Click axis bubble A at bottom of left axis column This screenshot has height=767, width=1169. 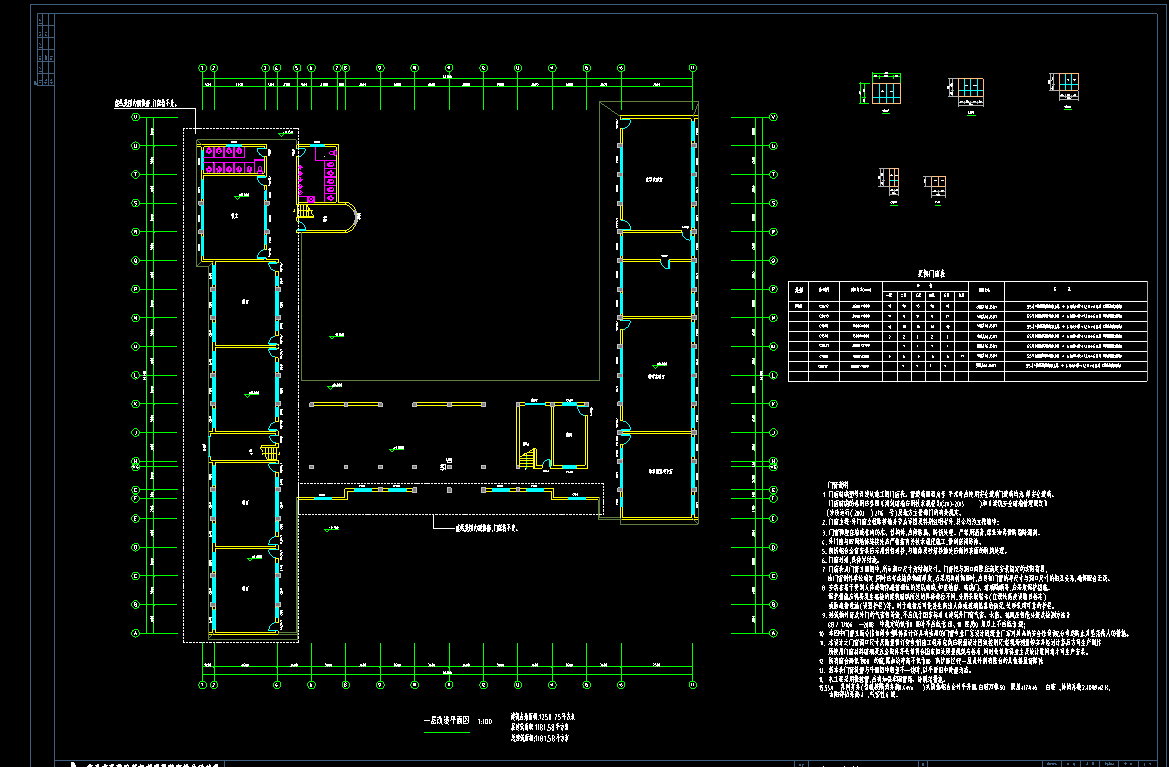point(136,634)
